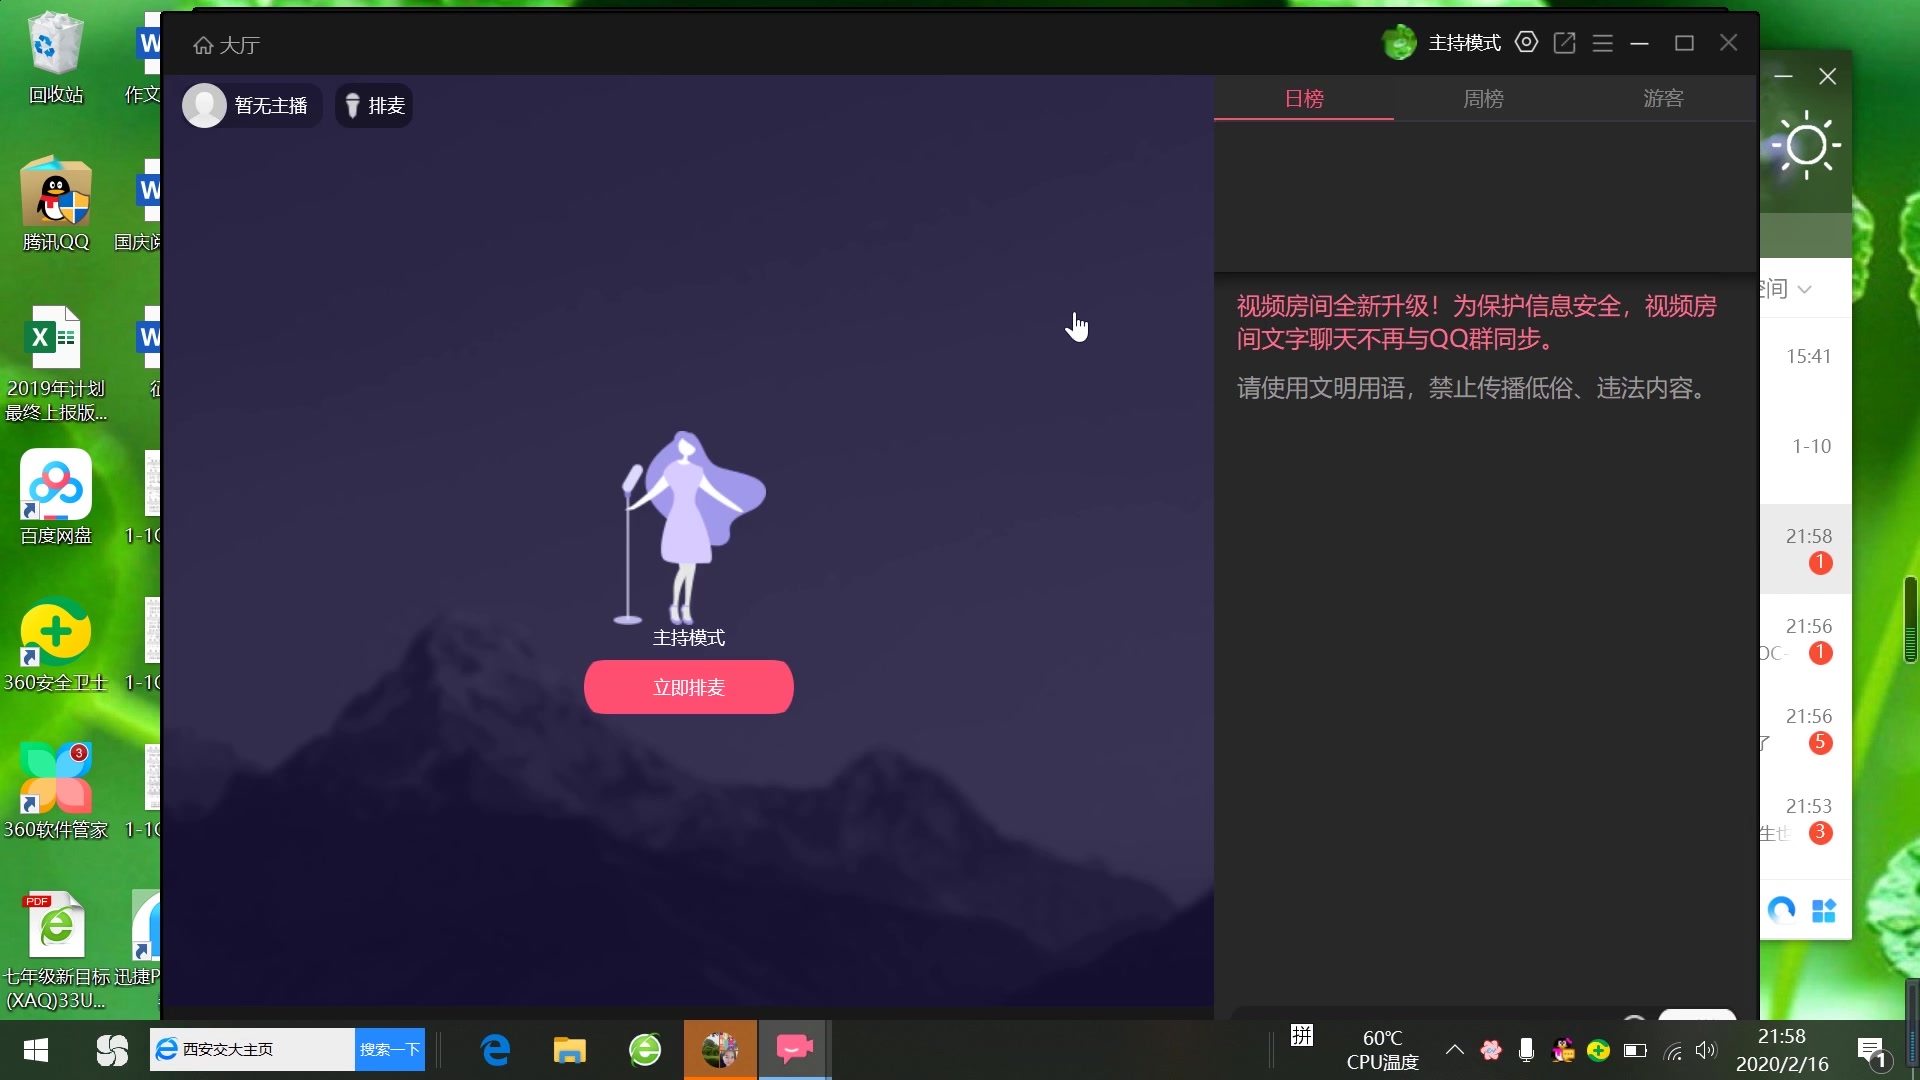Select the 日榜 tab
The height and width of the screenshot is (1080, 1920).
point(1303,98)
